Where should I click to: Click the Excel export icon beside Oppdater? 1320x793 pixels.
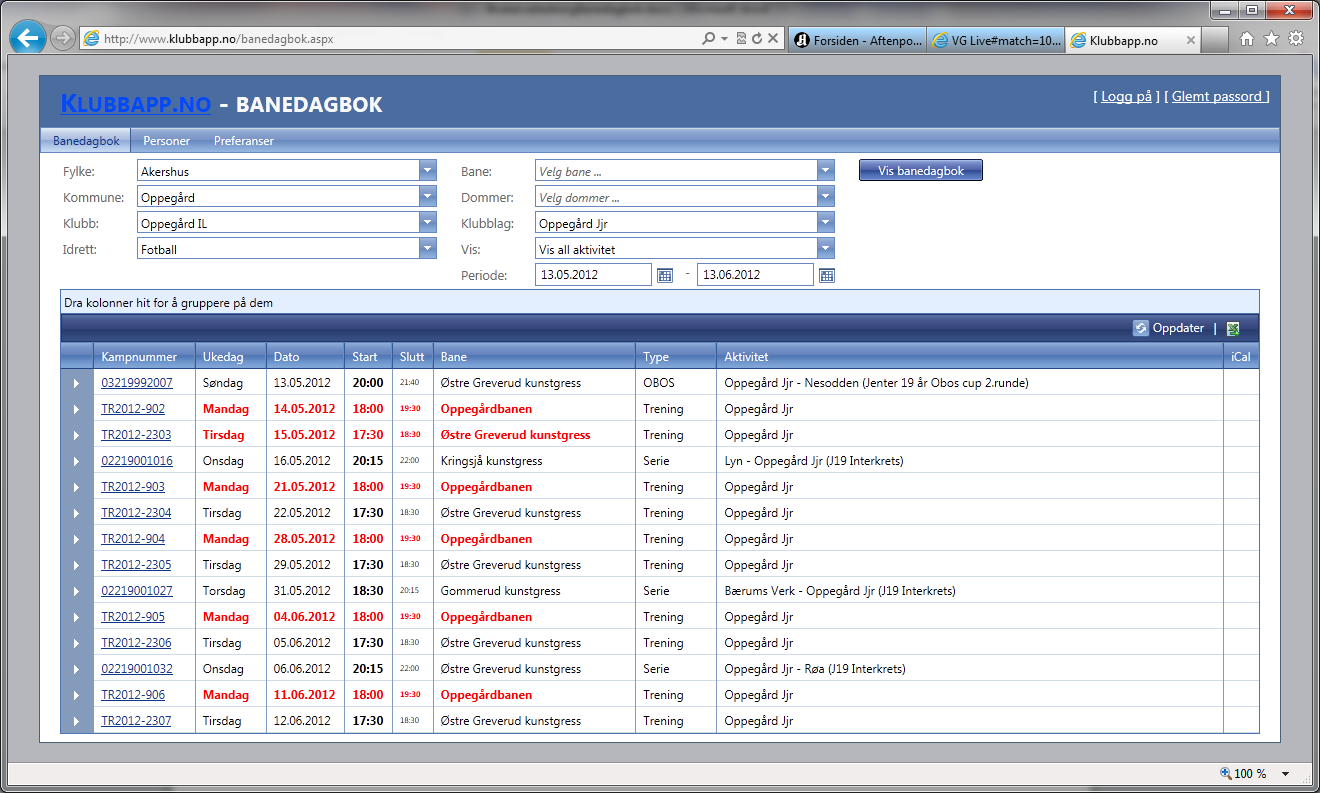tap(1233, 328)
